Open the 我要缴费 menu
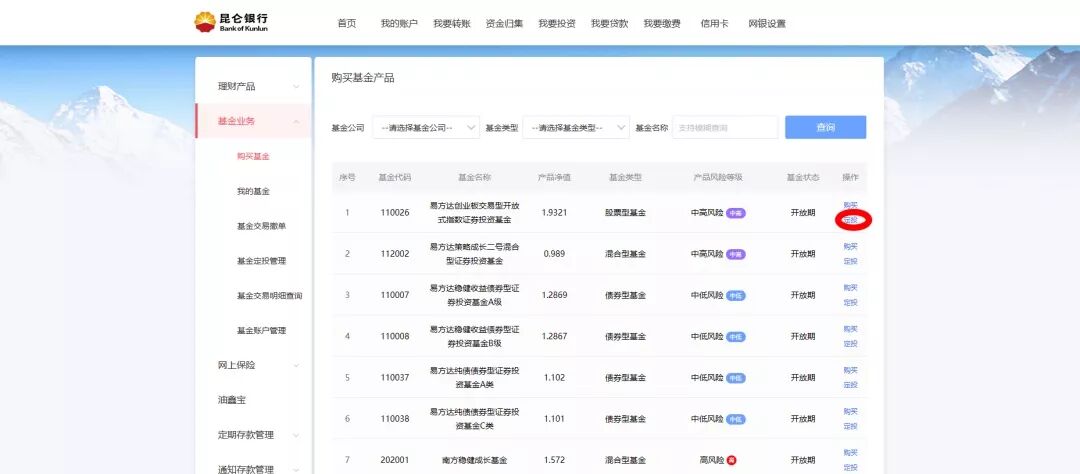 662,23
